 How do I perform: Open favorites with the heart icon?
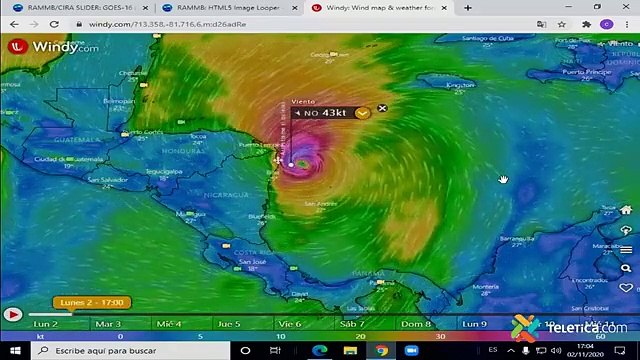point(626,288)
